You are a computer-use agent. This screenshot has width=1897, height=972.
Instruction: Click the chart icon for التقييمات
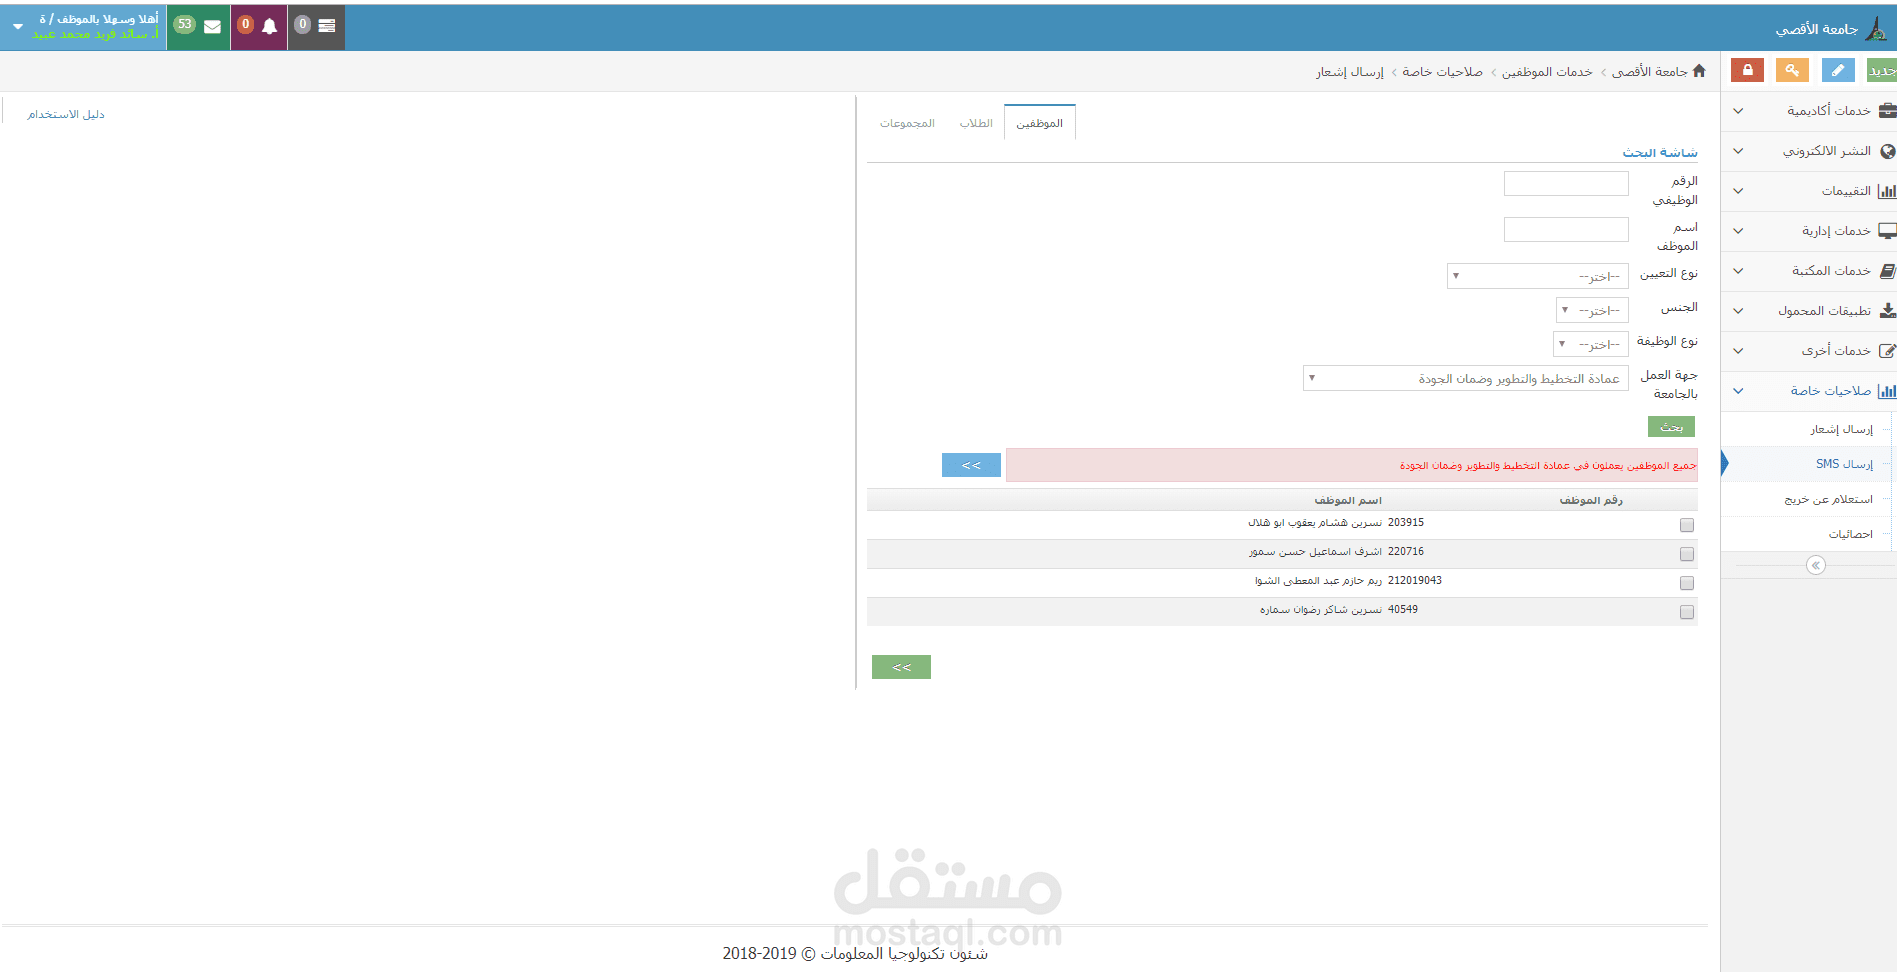tap(1887, 191)
